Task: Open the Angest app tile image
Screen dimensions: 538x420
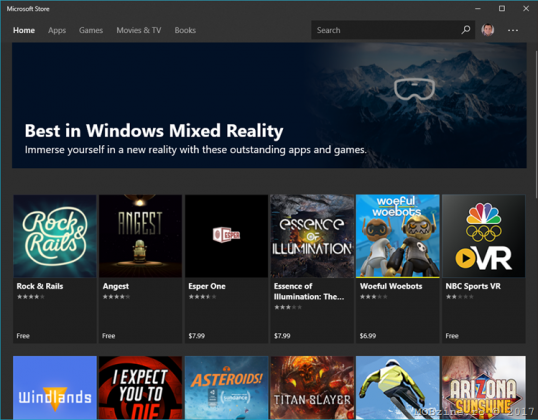Action: [140, 236]
